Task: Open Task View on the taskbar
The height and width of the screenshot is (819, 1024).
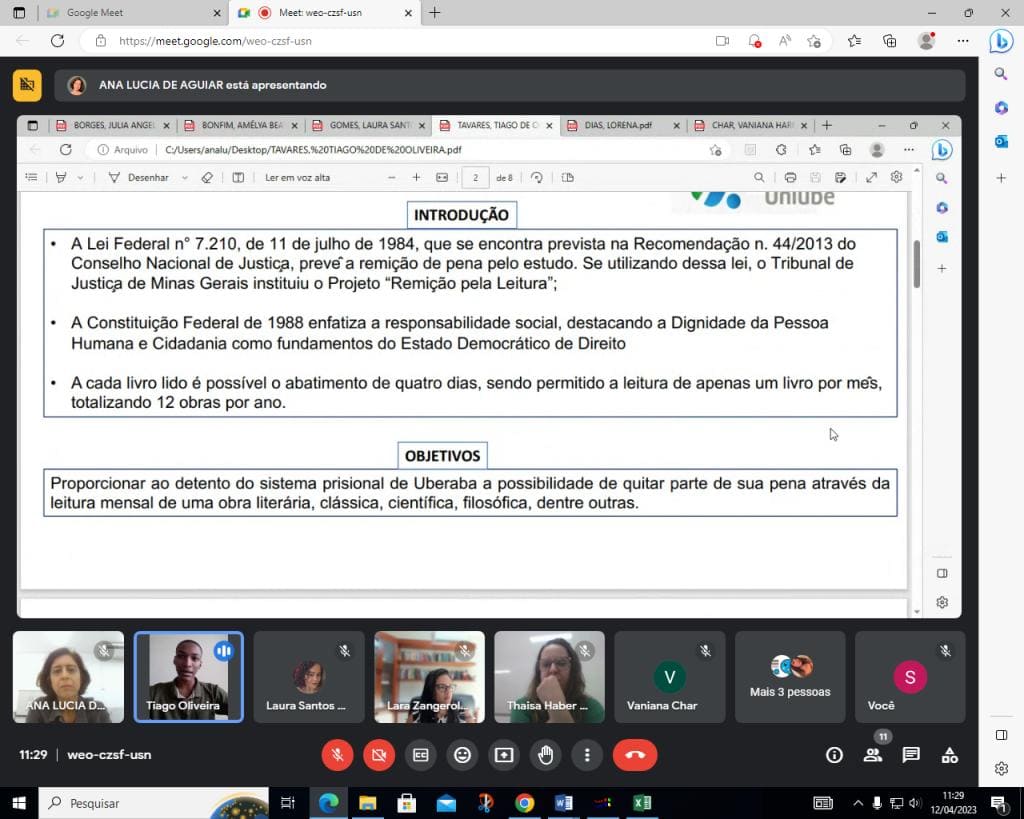Action: click(287, 803)
